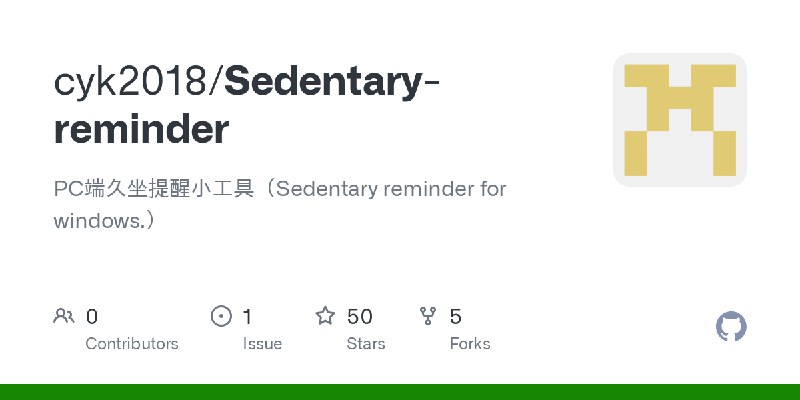Image resolution: width=800 pixels, height=400 pixels.
Task: Click the 'Sedentary reminder for windows' description
Action: pyautogui.click(x=280, y=205)
